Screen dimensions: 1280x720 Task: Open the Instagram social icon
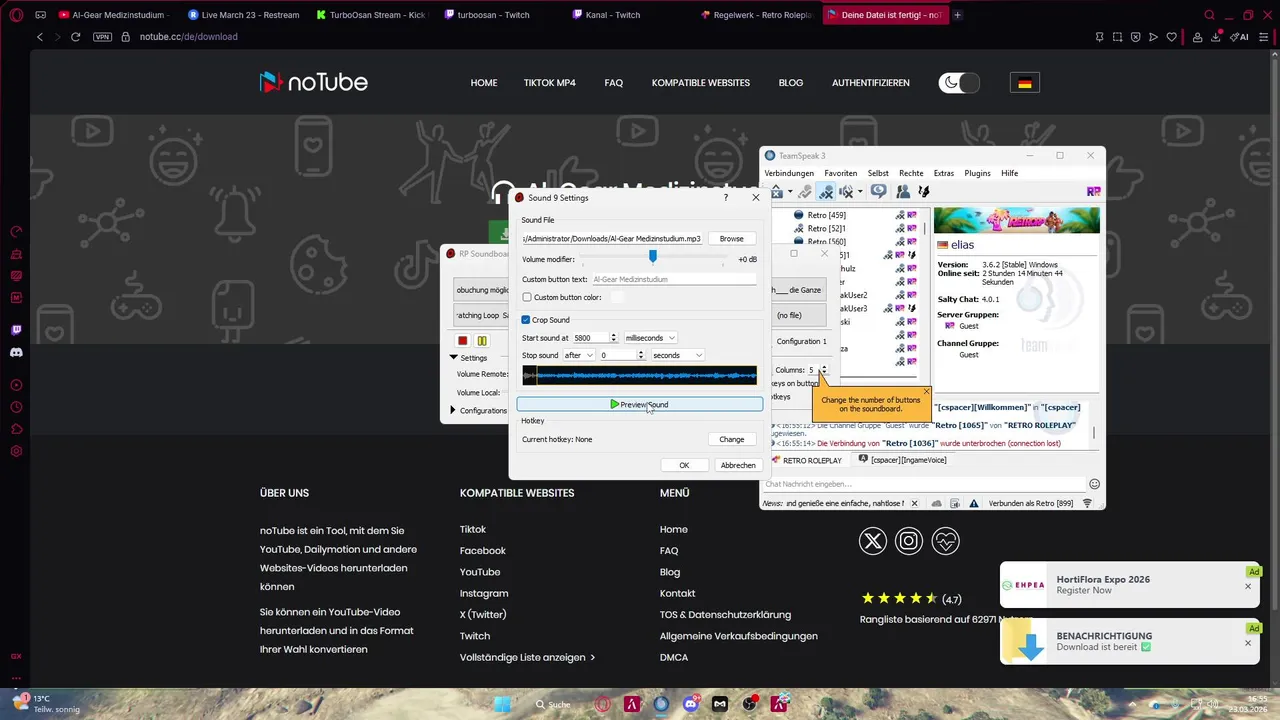click(909, 541)
